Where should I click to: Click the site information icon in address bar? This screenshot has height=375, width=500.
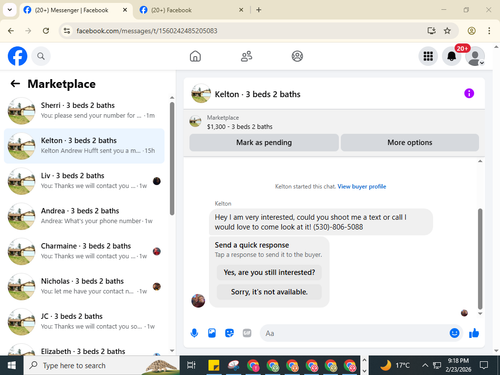coord(67,31)
